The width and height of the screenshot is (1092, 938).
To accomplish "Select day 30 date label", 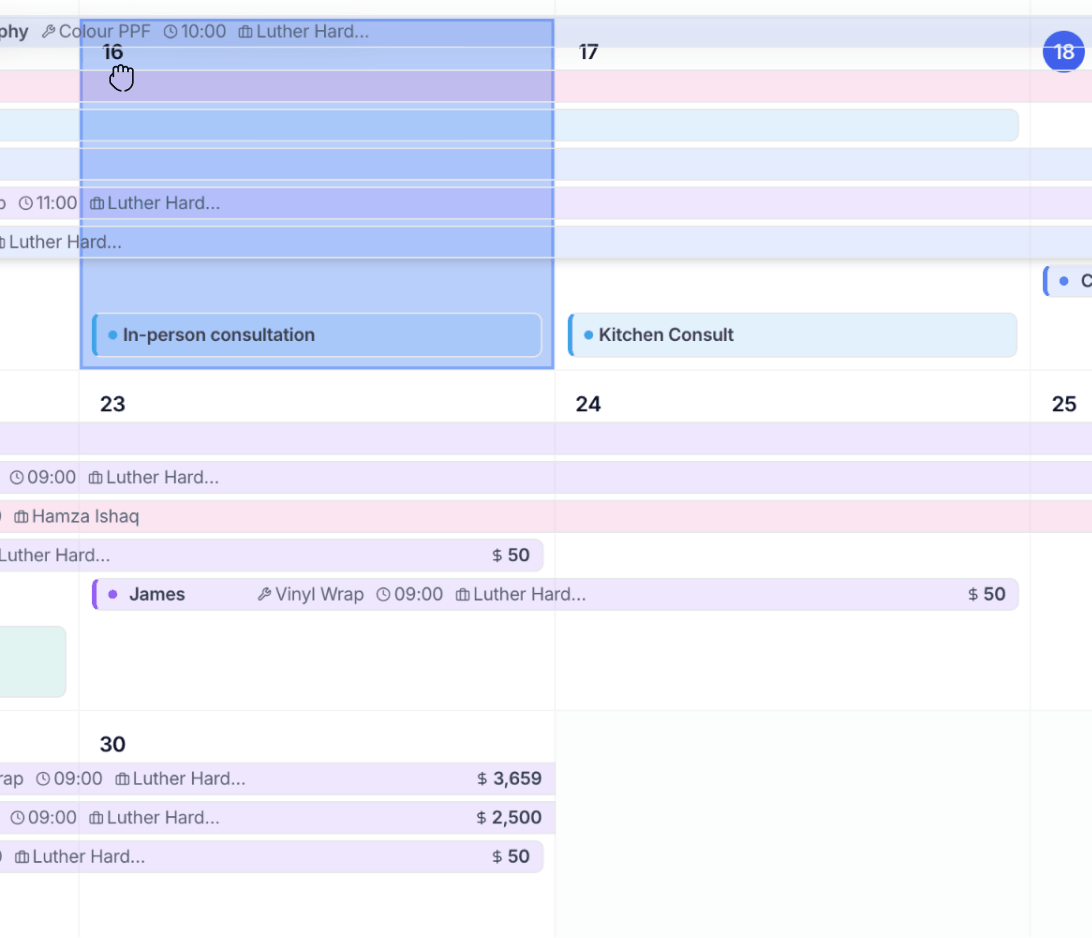I will tap(113, 744).
